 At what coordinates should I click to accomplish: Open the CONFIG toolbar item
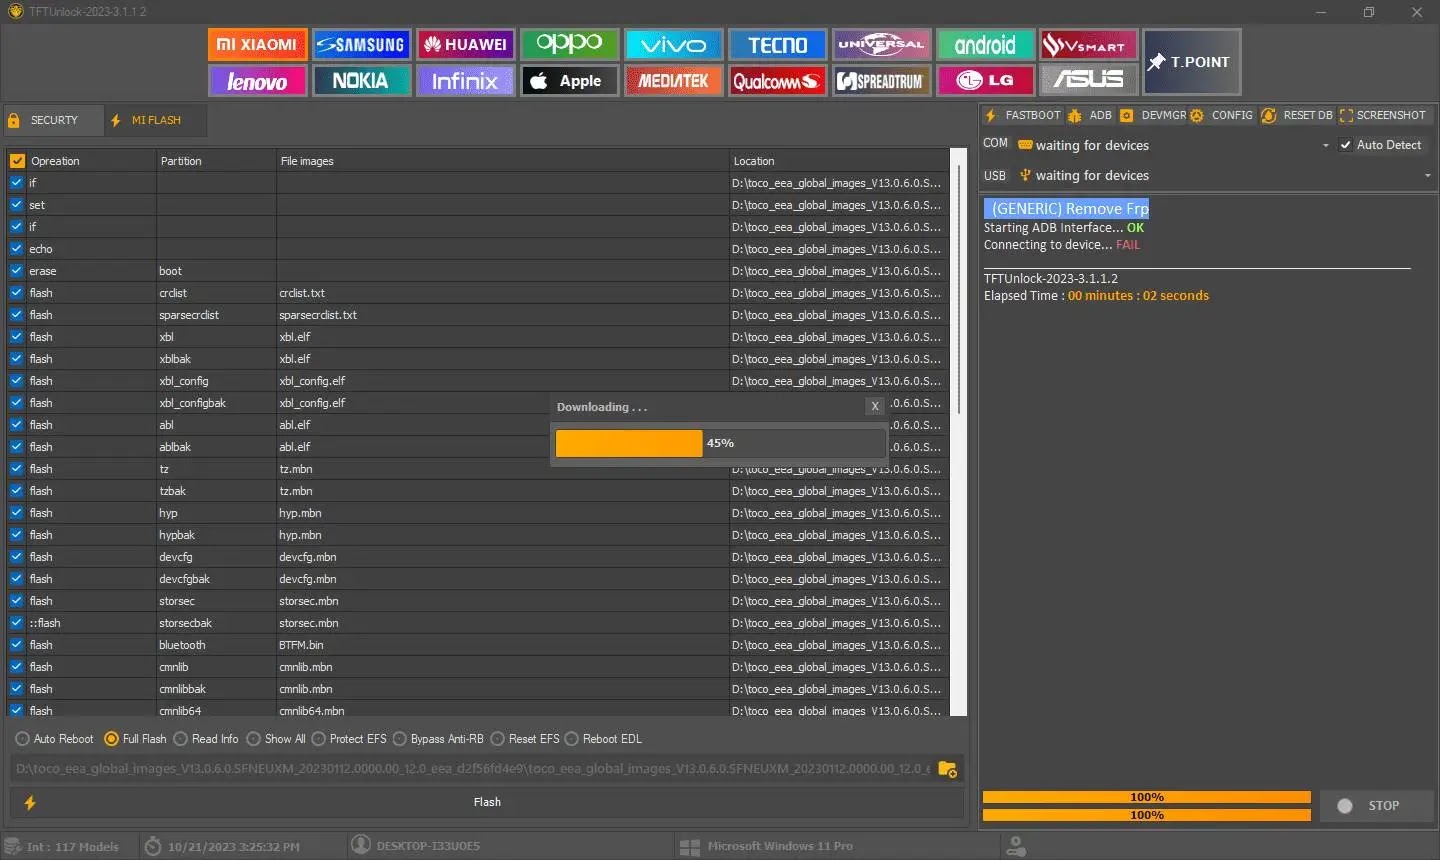coord(1221,115)
